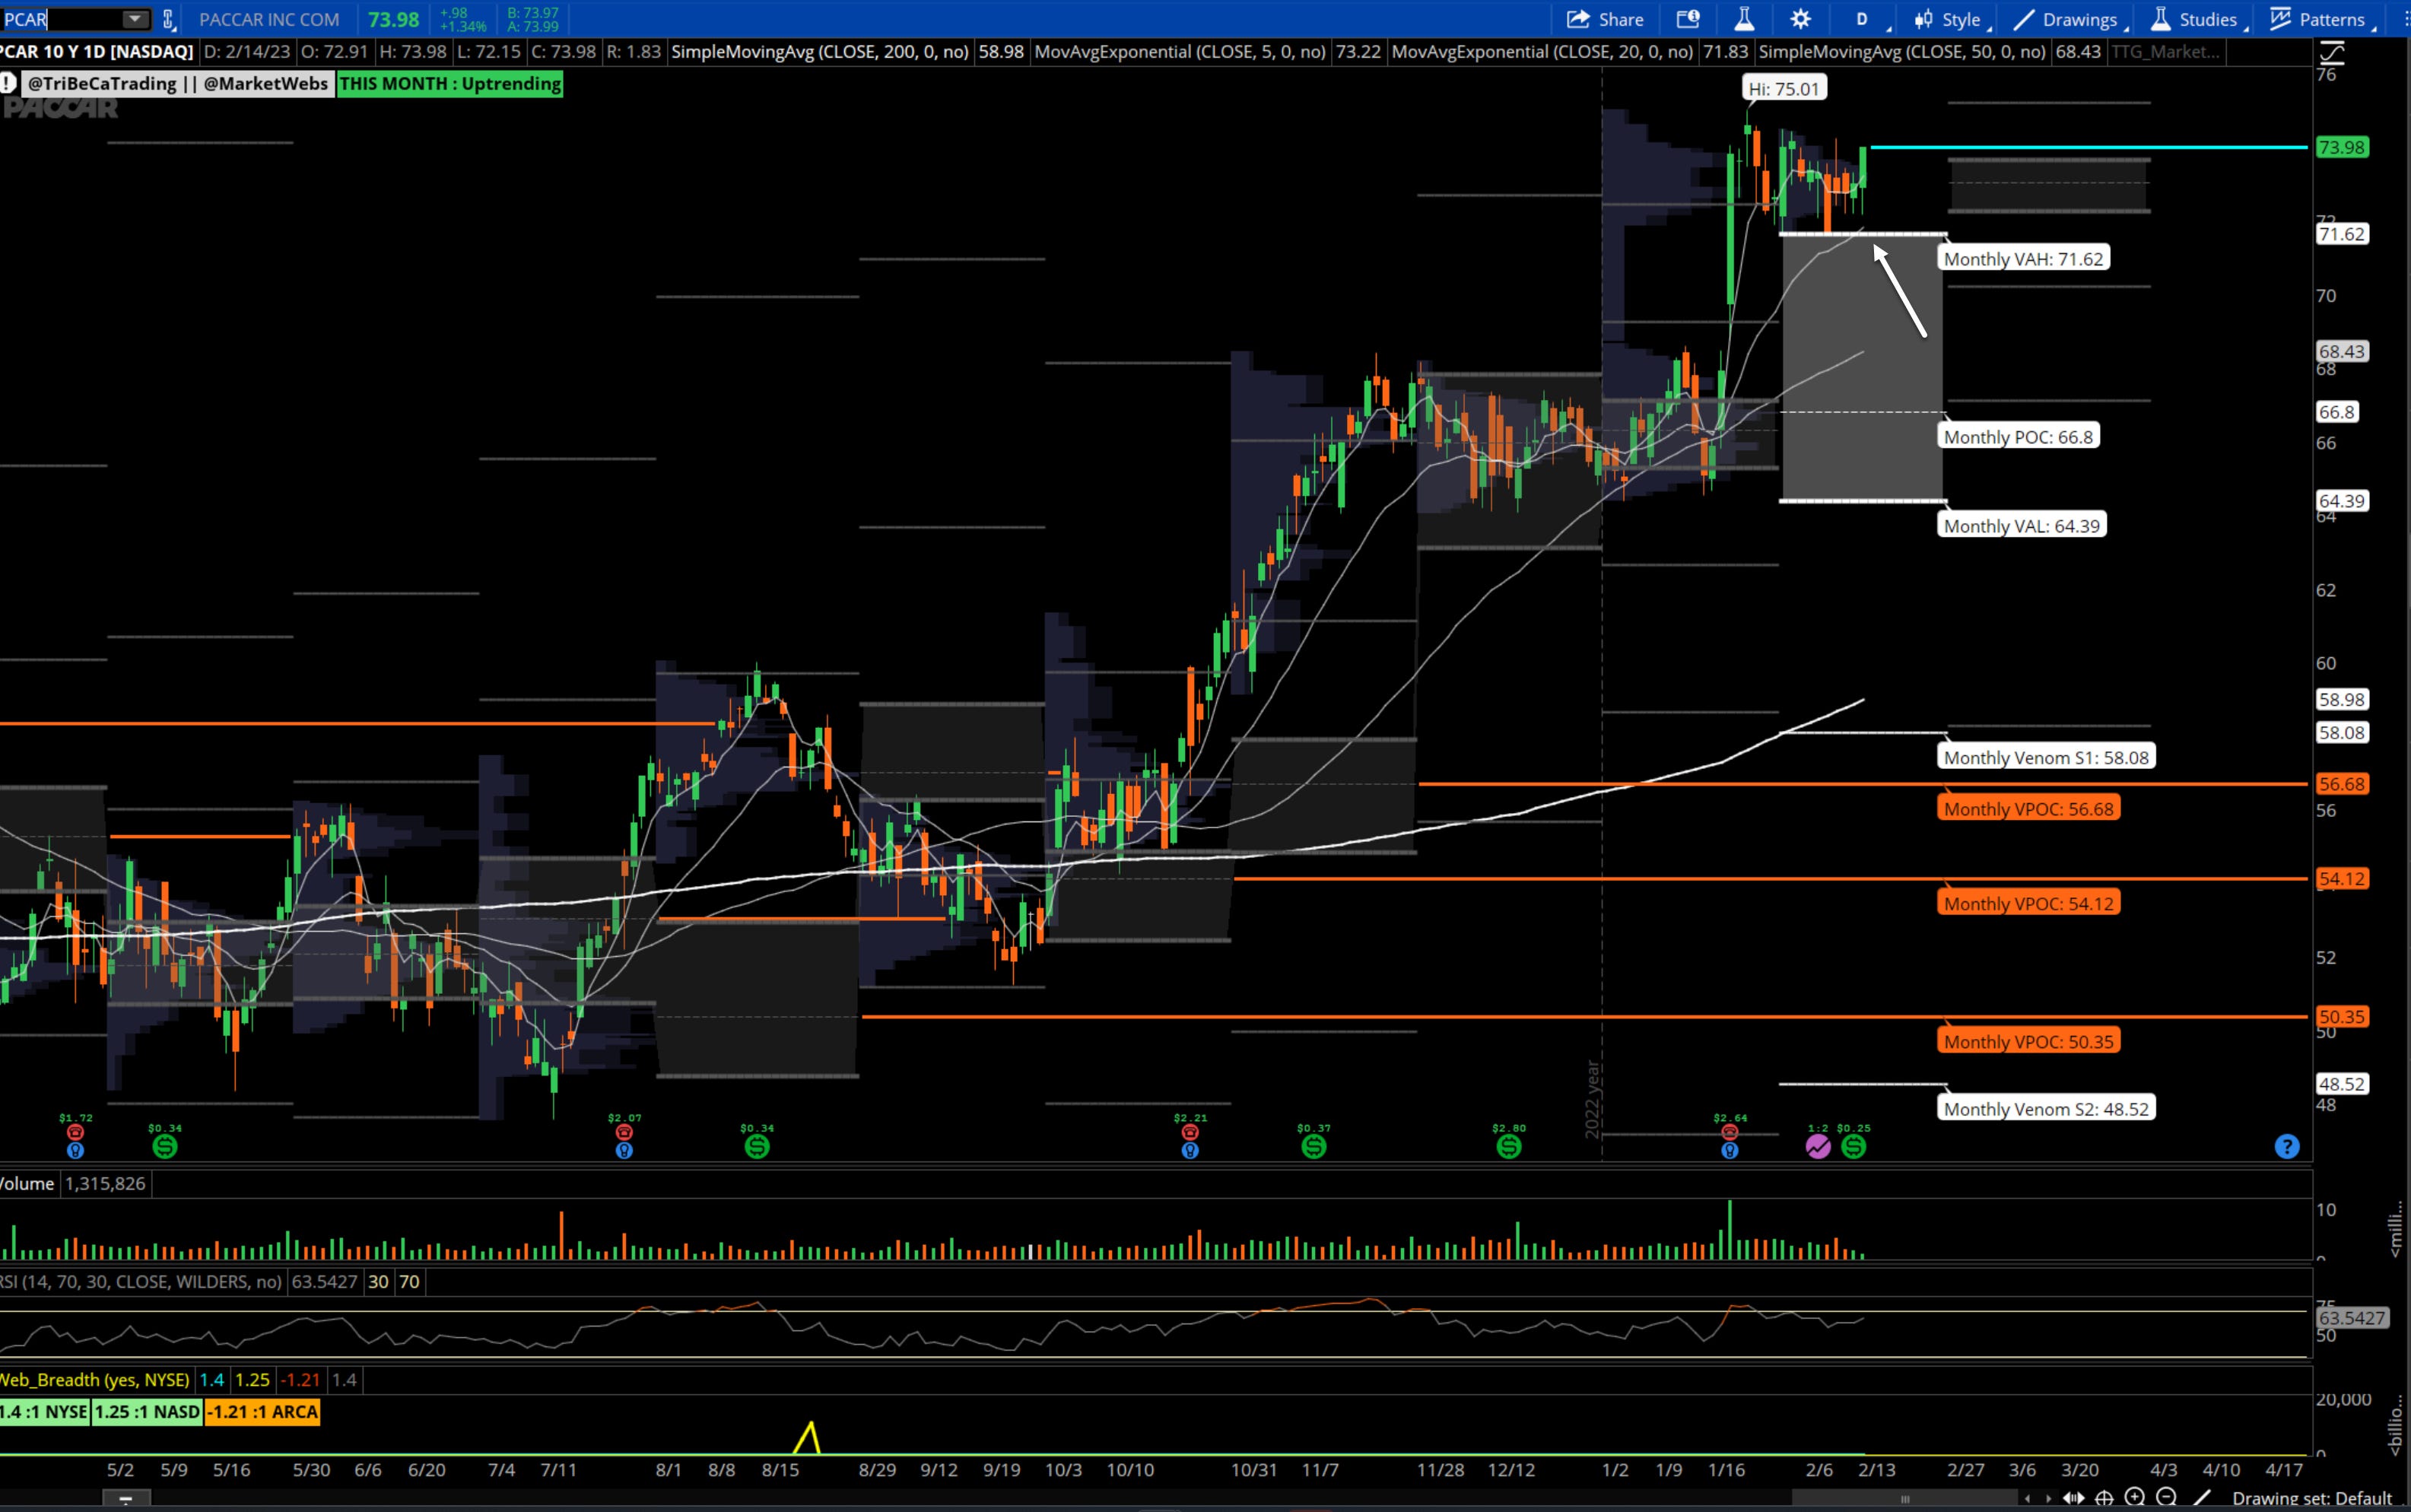The image size is (2411, 1512).
Task: Click the zoom in magnifier icon
Action: pos(2135,1497)
